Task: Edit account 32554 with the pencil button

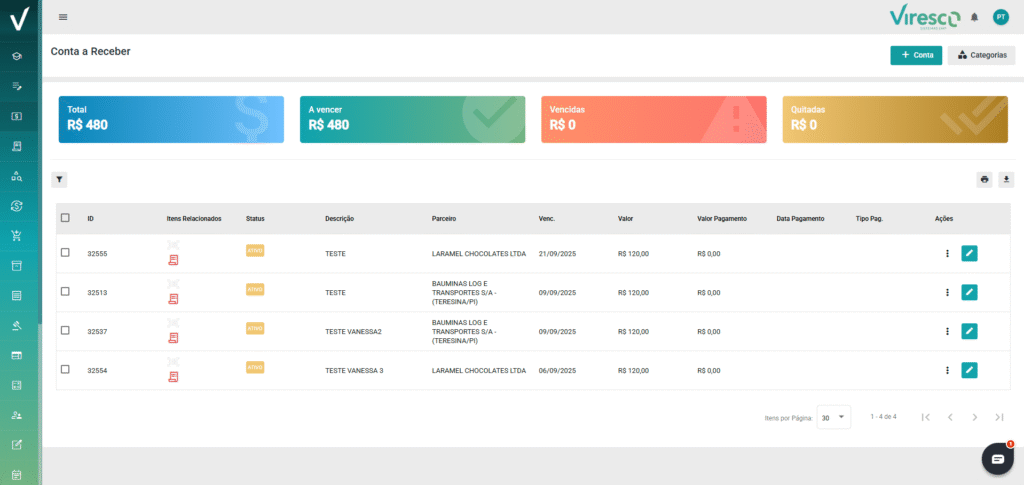Action: tap(969, 370)
